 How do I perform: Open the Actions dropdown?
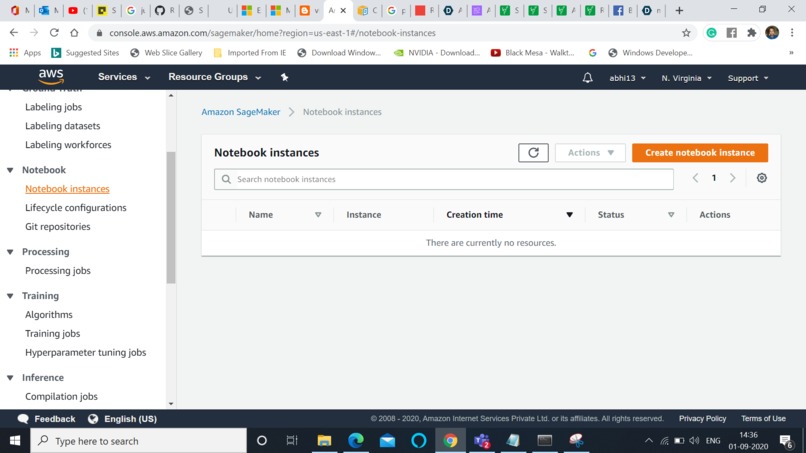pos(590,153)
